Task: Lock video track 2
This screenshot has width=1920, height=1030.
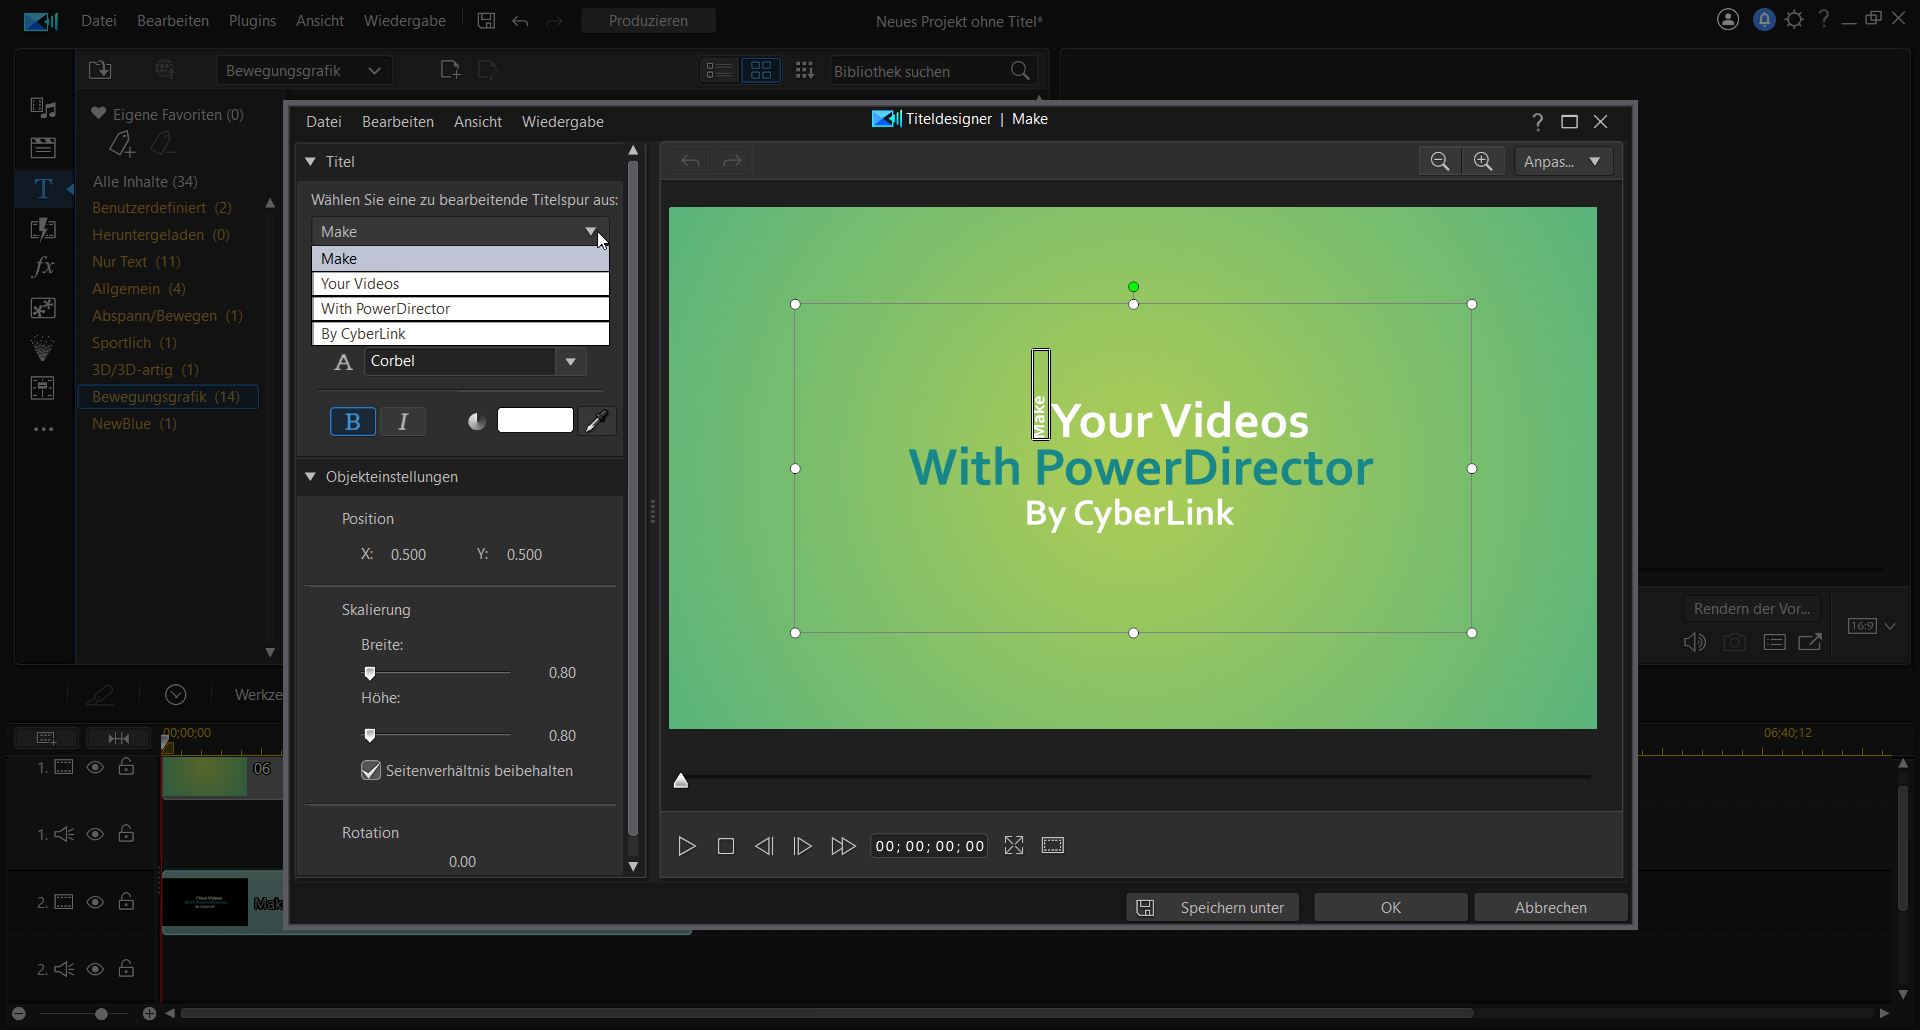Action: (126, 901)
